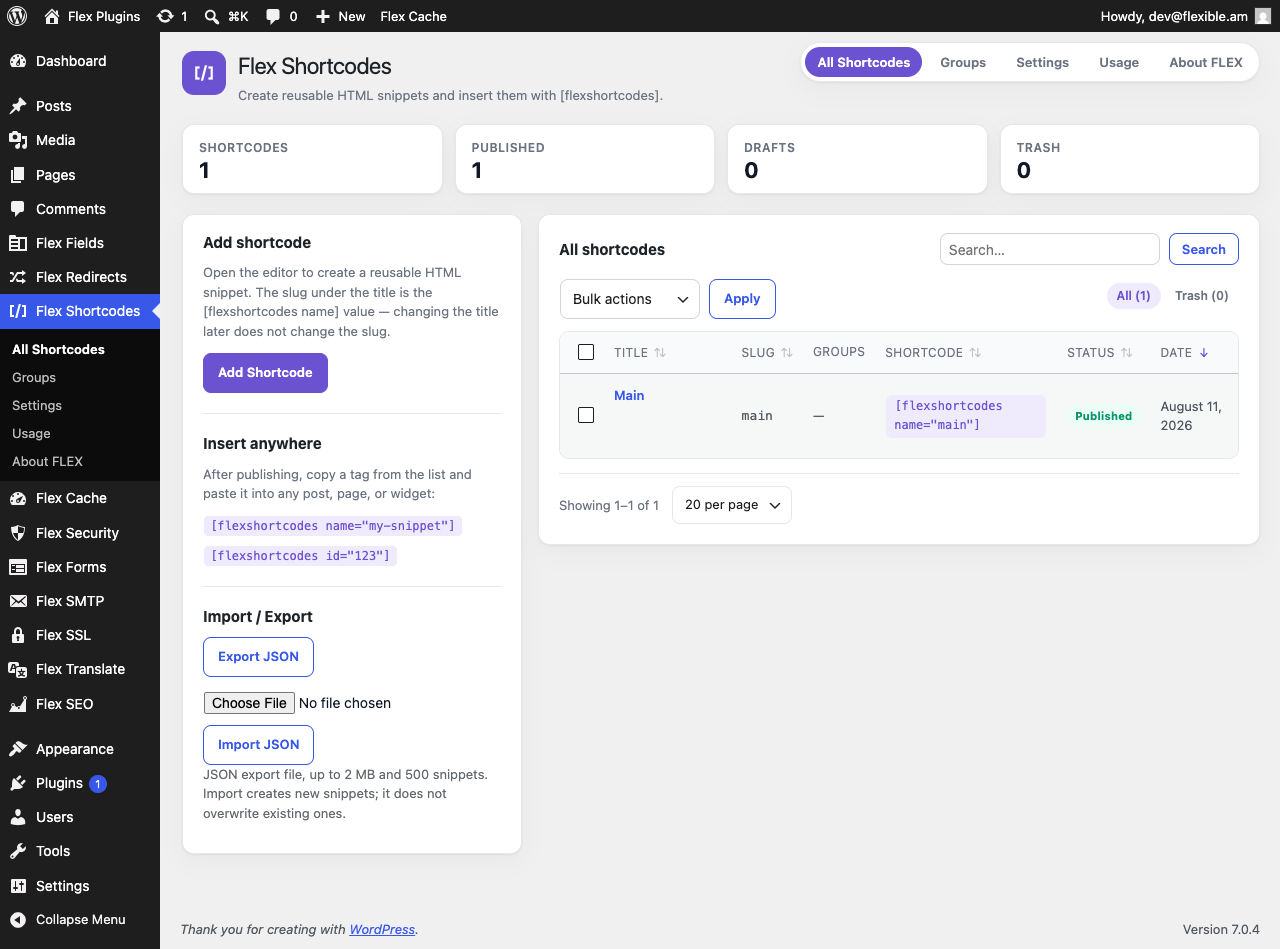Viewport: 1280px width, 949px height.
Task: Sort table by Date column
Action: pos(1184,353)
